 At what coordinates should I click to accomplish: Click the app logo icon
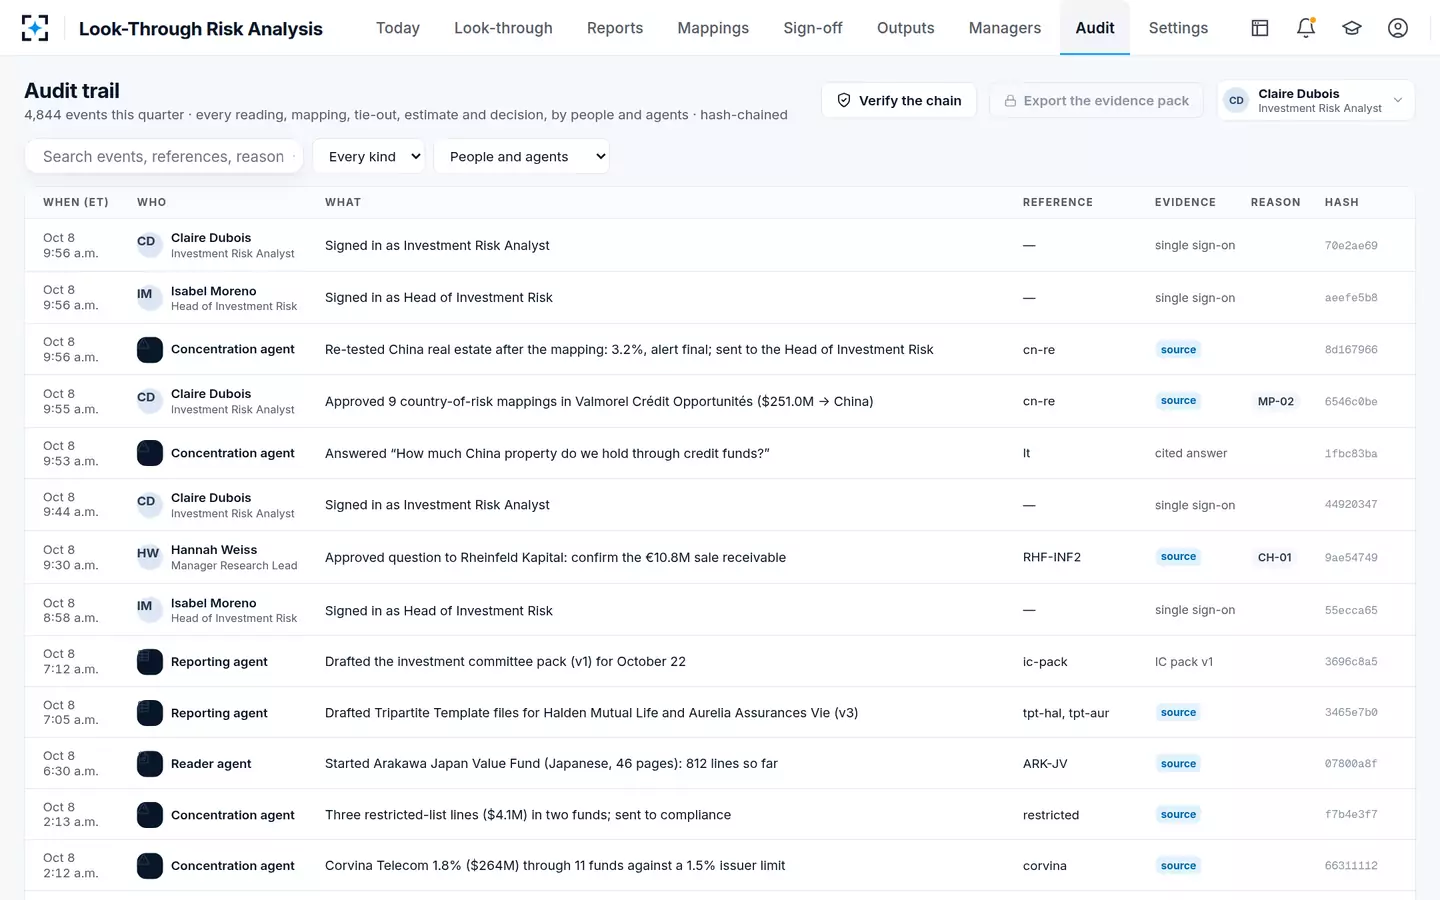coord(35,28)
